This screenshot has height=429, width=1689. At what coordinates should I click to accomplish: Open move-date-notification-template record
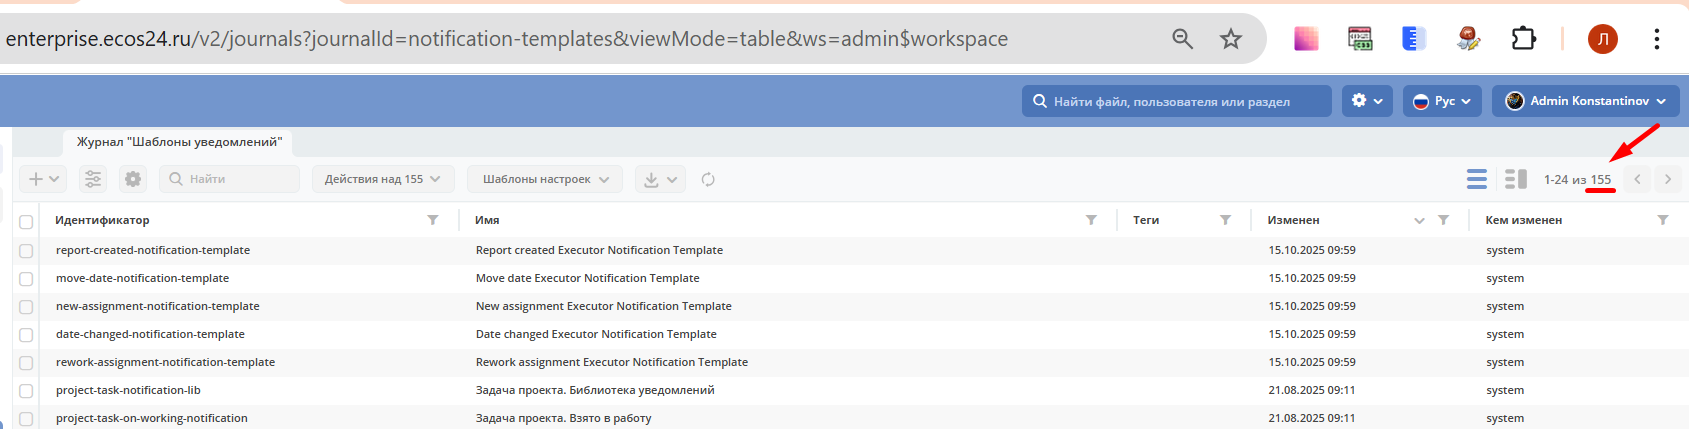click(x=142, y=278)
